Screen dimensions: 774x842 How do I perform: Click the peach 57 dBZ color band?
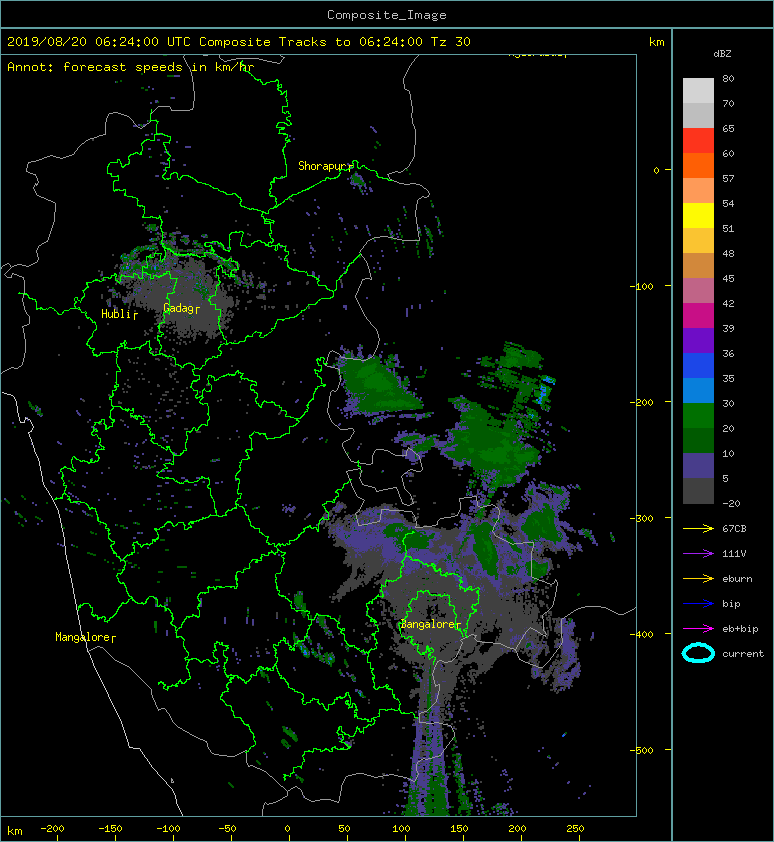coord(698,191)
